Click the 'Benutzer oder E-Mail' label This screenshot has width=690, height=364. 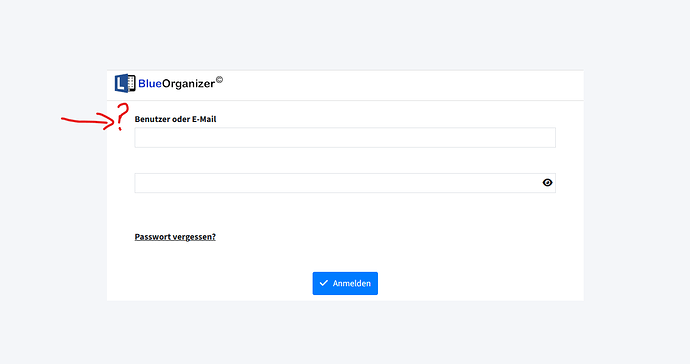click(x=175, y=119)
